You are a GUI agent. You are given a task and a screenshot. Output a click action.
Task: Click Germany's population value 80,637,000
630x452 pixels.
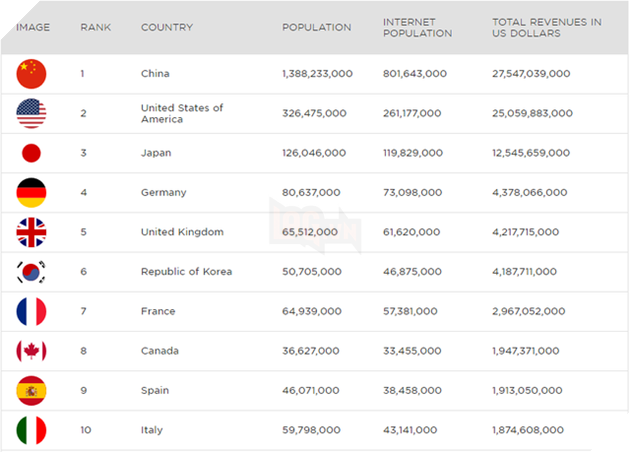coord(311,192)
